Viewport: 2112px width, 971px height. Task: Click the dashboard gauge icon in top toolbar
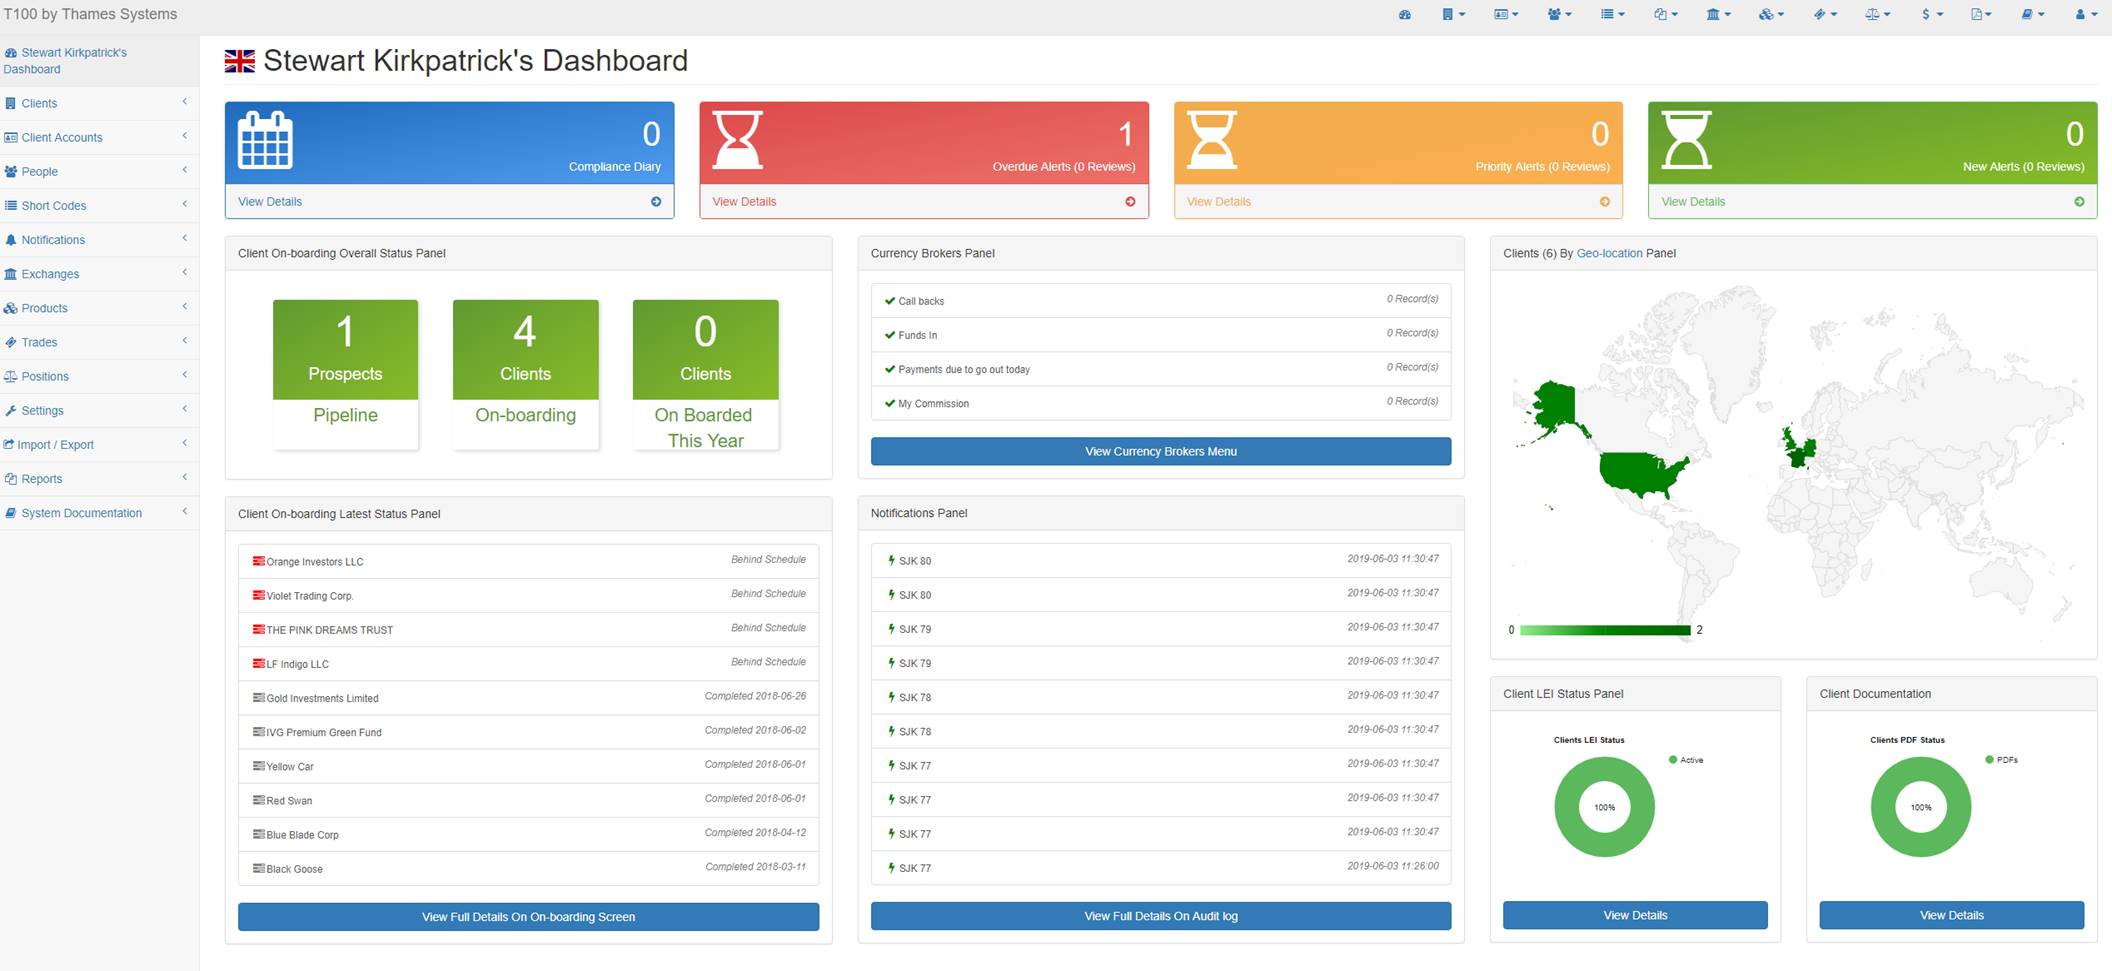[1404, 15]
